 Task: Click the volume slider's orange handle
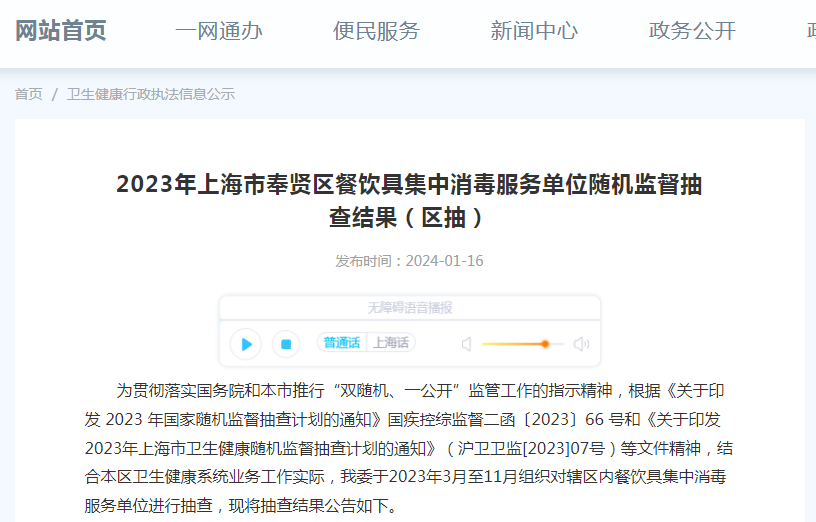(x=545, y=344)
